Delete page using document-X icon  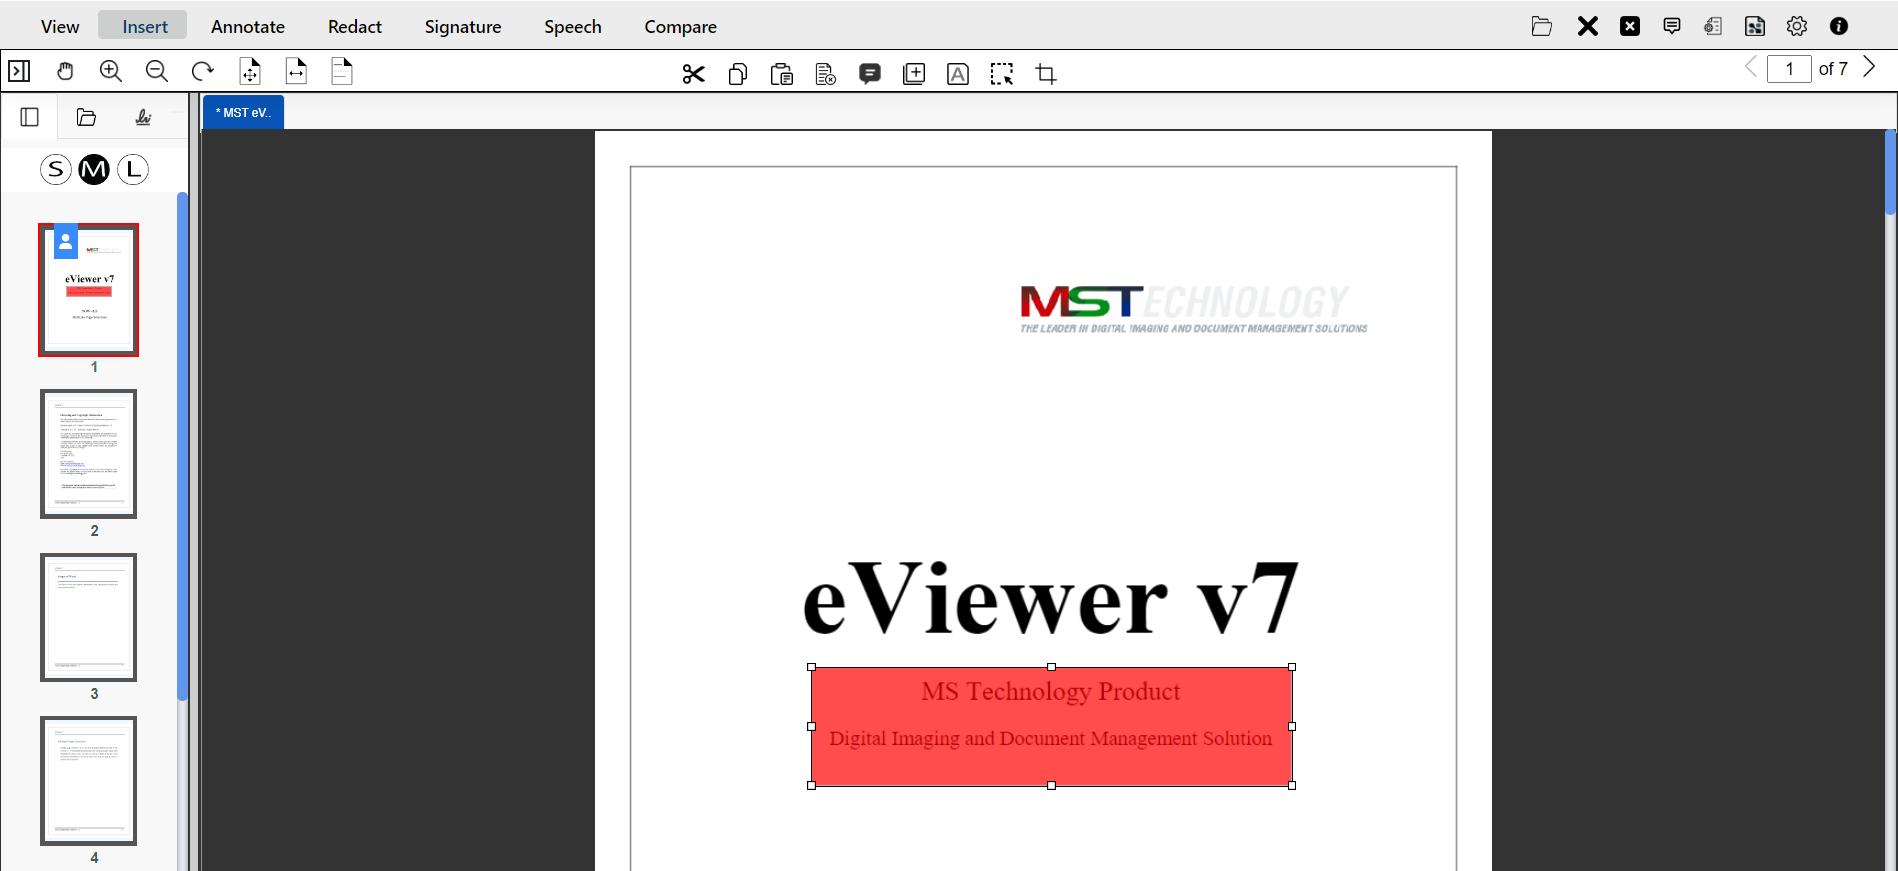click(826, 74)
